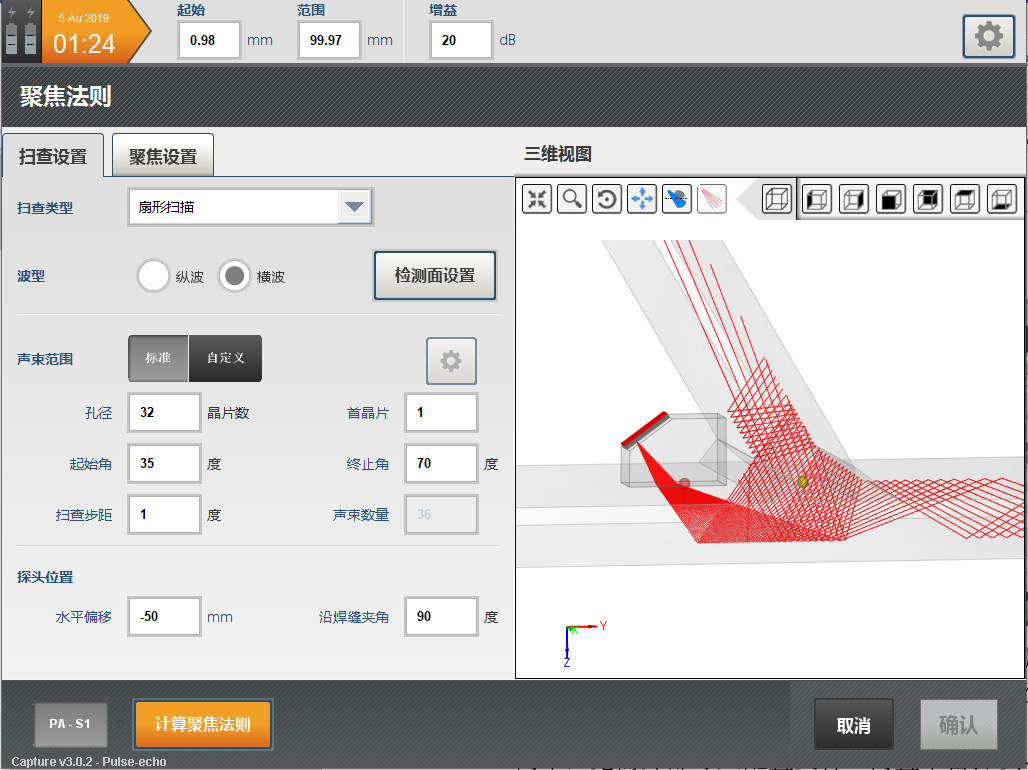Open the beam range gear settings

click(451, 361)
